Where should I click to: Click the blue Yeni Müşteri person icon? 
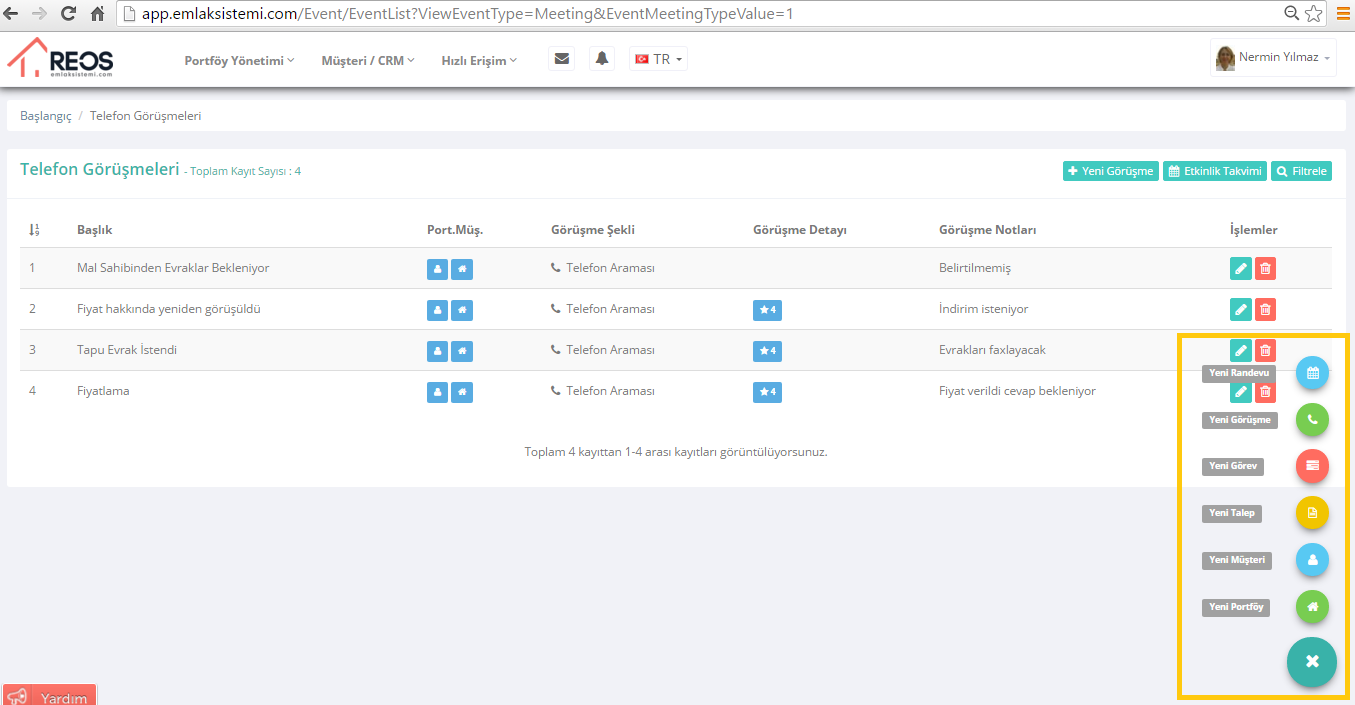coord(1312,560)
